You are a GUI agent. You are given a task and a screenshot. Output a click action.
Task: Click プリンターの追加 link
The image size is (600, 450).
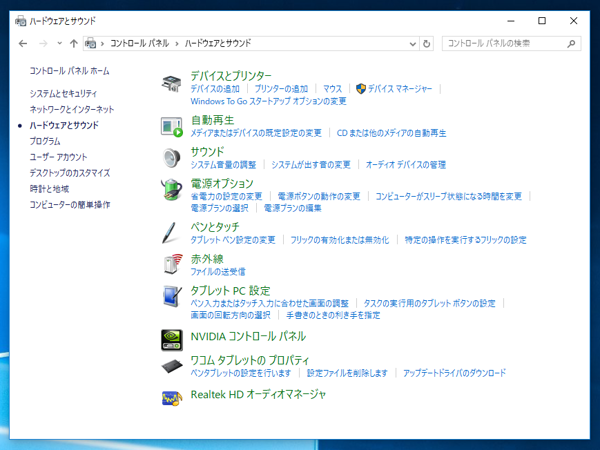281,89
